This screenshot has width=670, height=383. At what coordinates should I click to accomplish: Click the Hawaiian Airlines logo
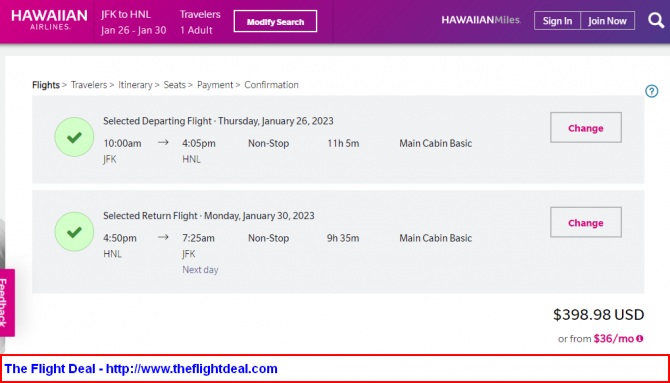(49, 20)
